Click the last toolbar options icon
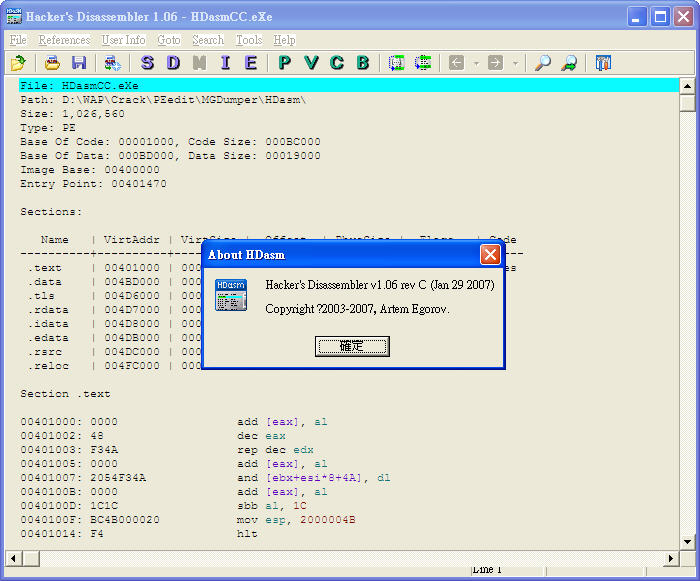 pos(603,63)
